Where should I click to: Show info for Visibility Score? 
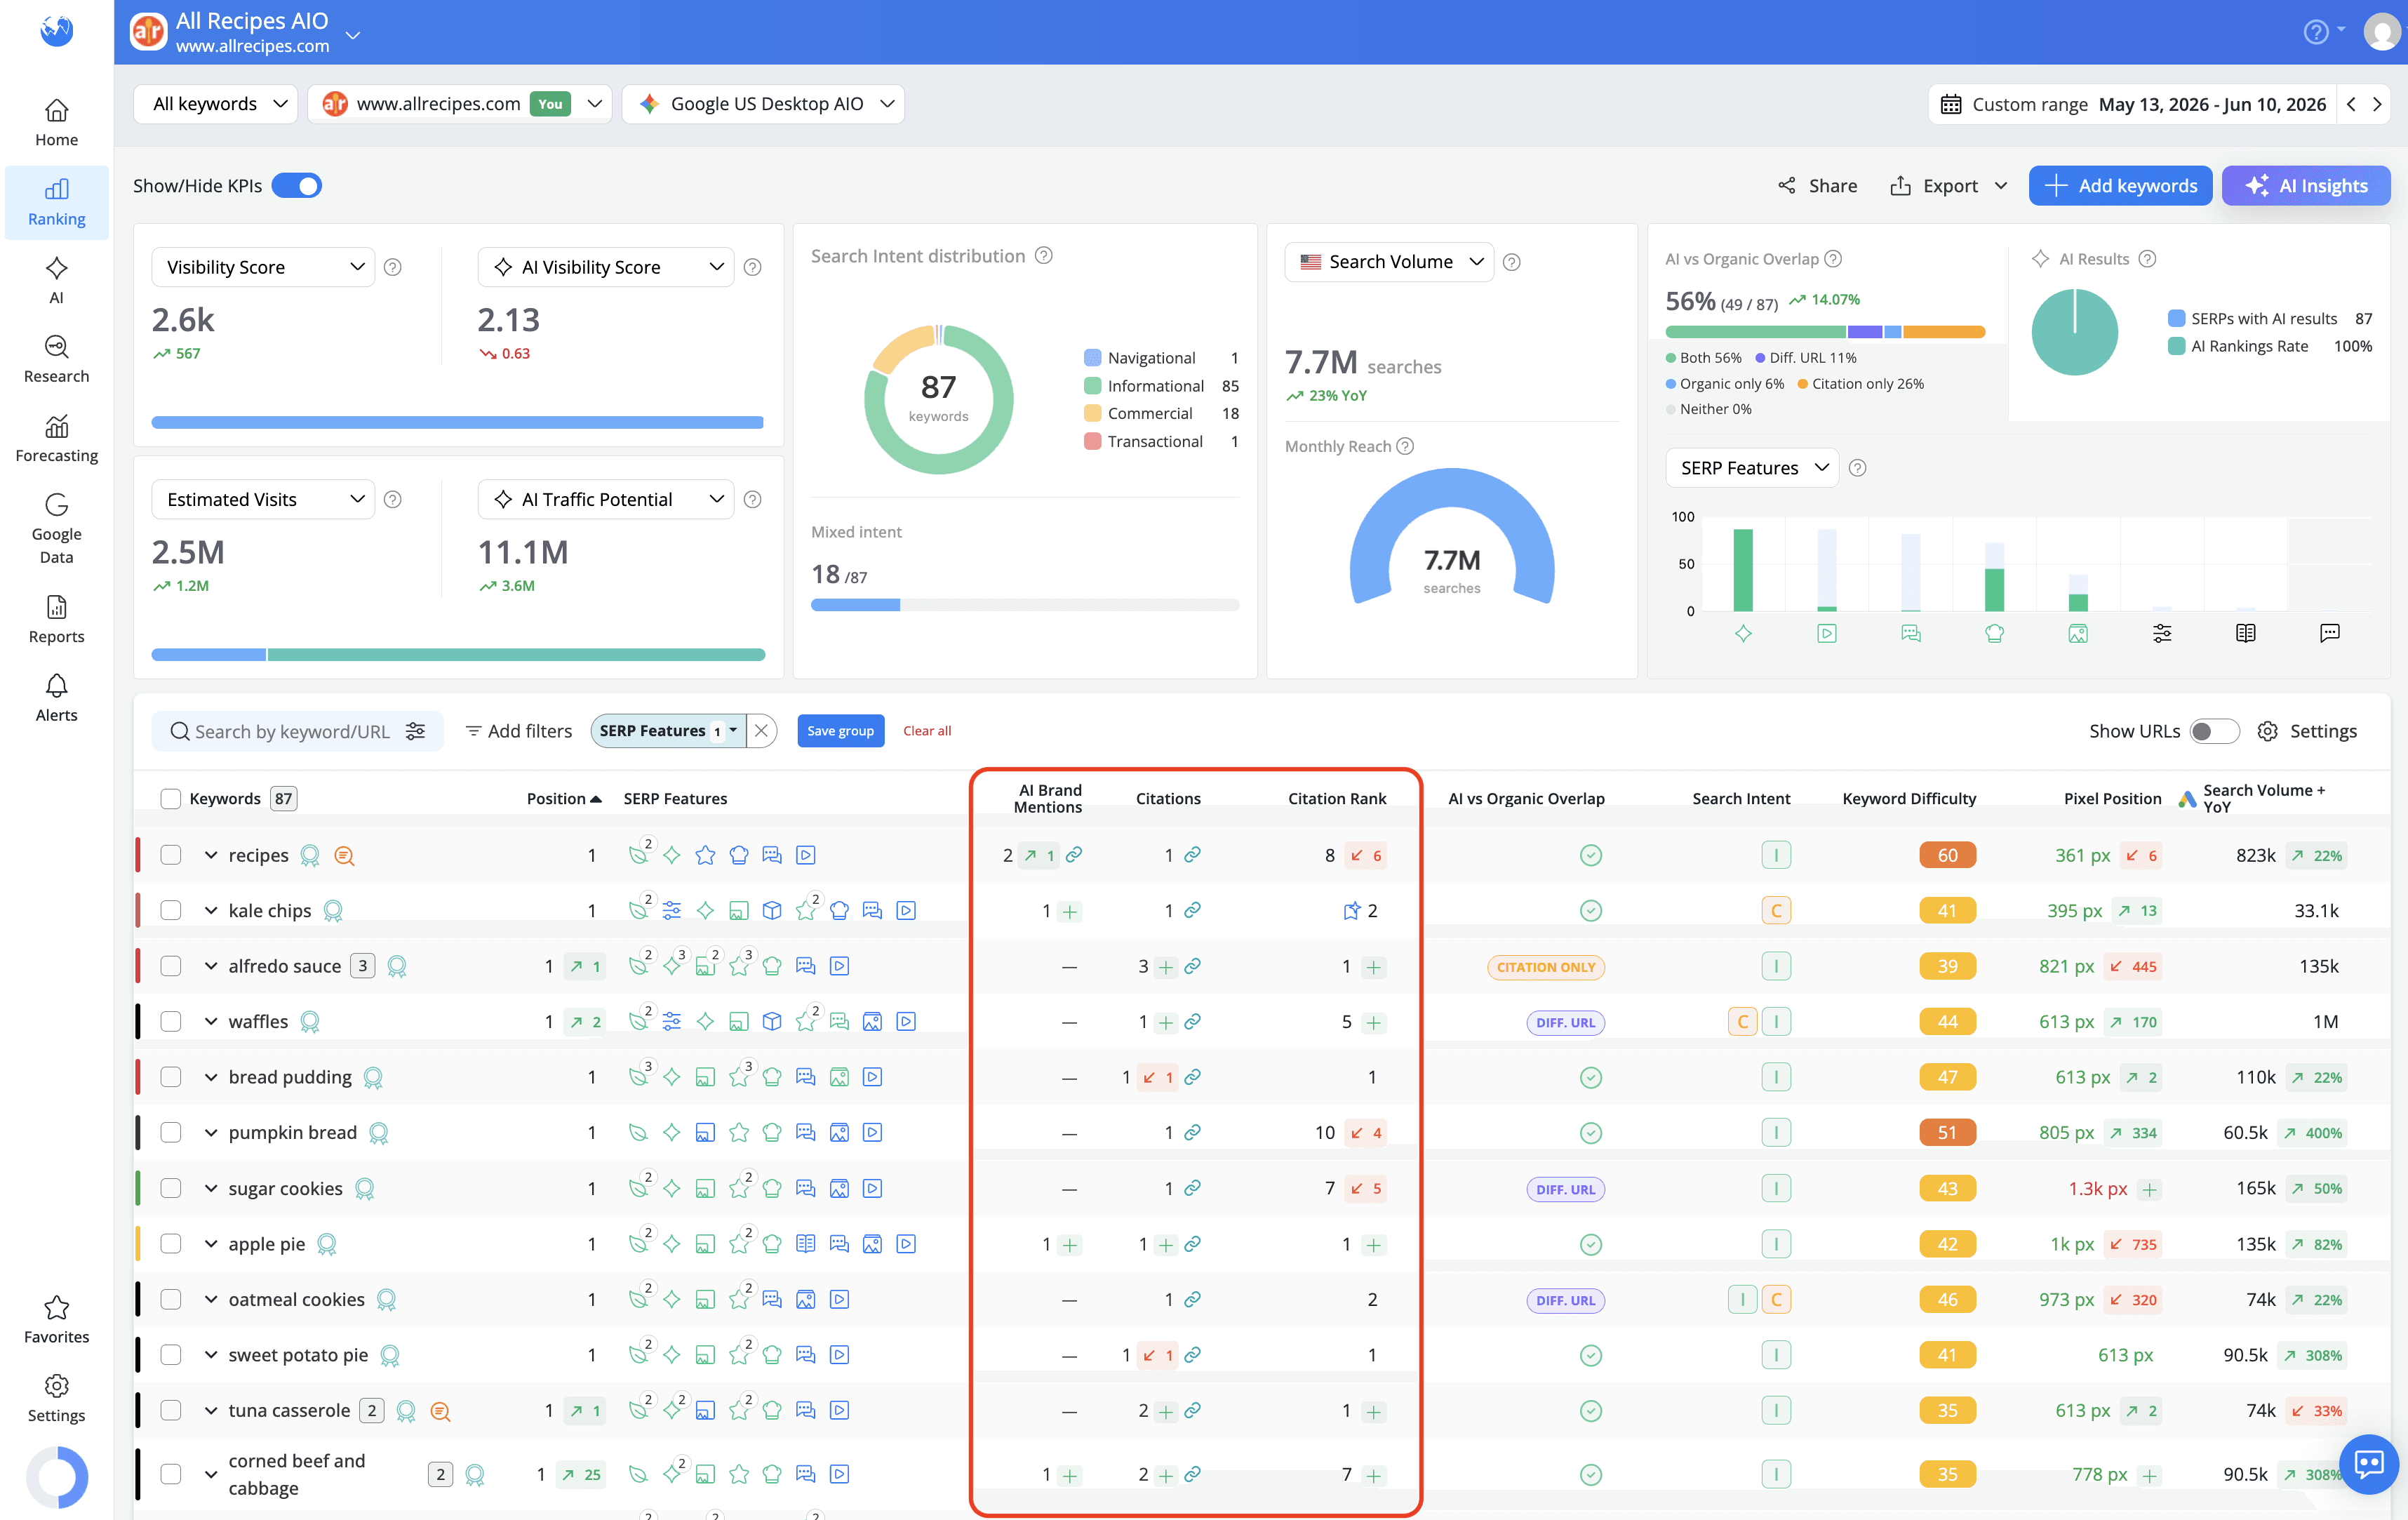click(x=393, y=267)
